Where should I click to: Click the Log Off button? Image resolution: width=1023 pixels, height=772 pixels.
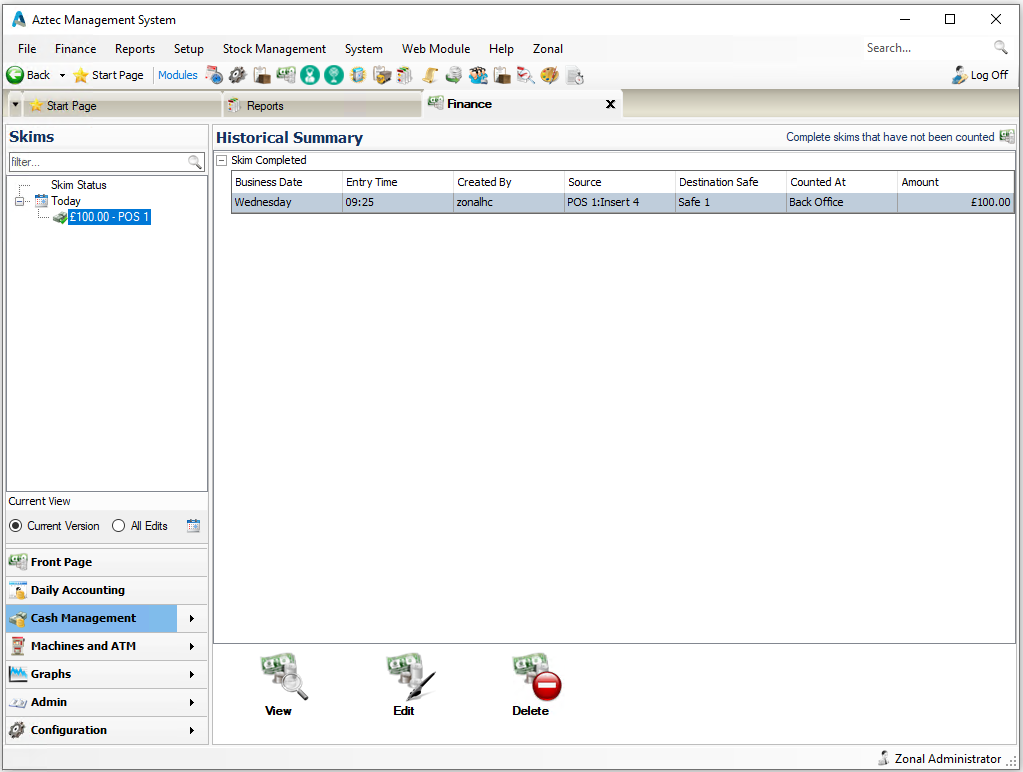click(x=980, y=75)
